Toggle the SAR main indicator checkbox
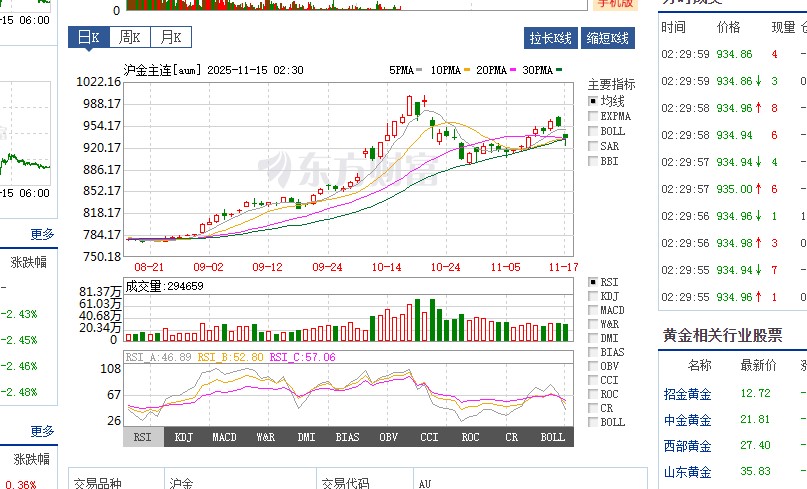Screen dimensions: 807x489 (x=594, y=146)
